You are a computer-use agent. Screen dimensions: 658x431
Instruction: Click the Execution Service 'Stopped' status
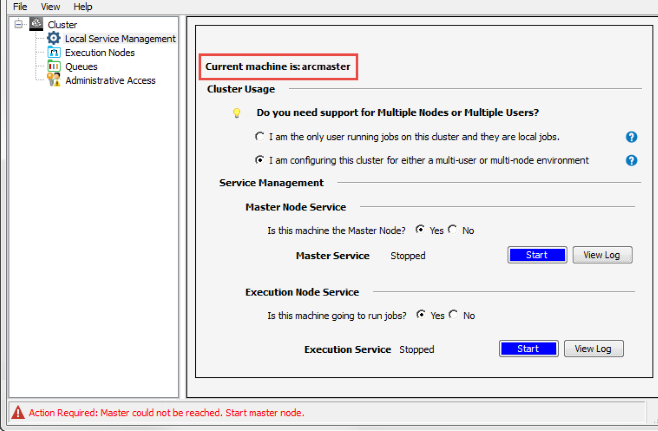tap(417, 349)
